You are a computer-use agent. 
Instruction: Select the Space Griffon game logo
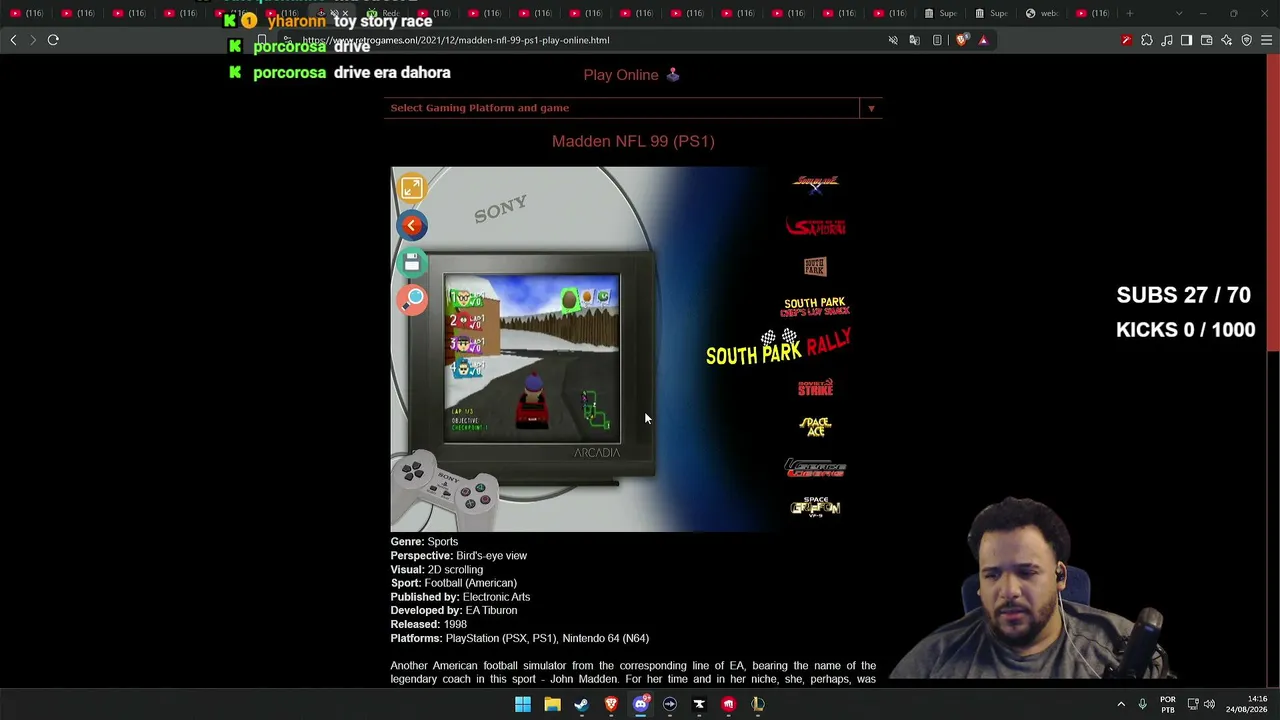coord(815,507)
